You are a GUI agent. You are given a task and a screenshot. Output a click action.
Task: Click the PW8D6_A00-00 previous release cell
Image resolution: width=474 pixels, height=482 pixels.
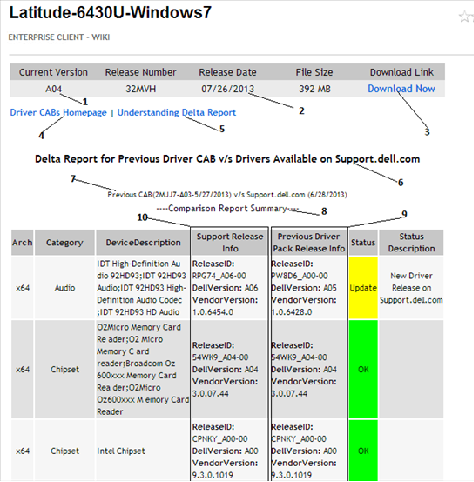(x=309, y=288)
